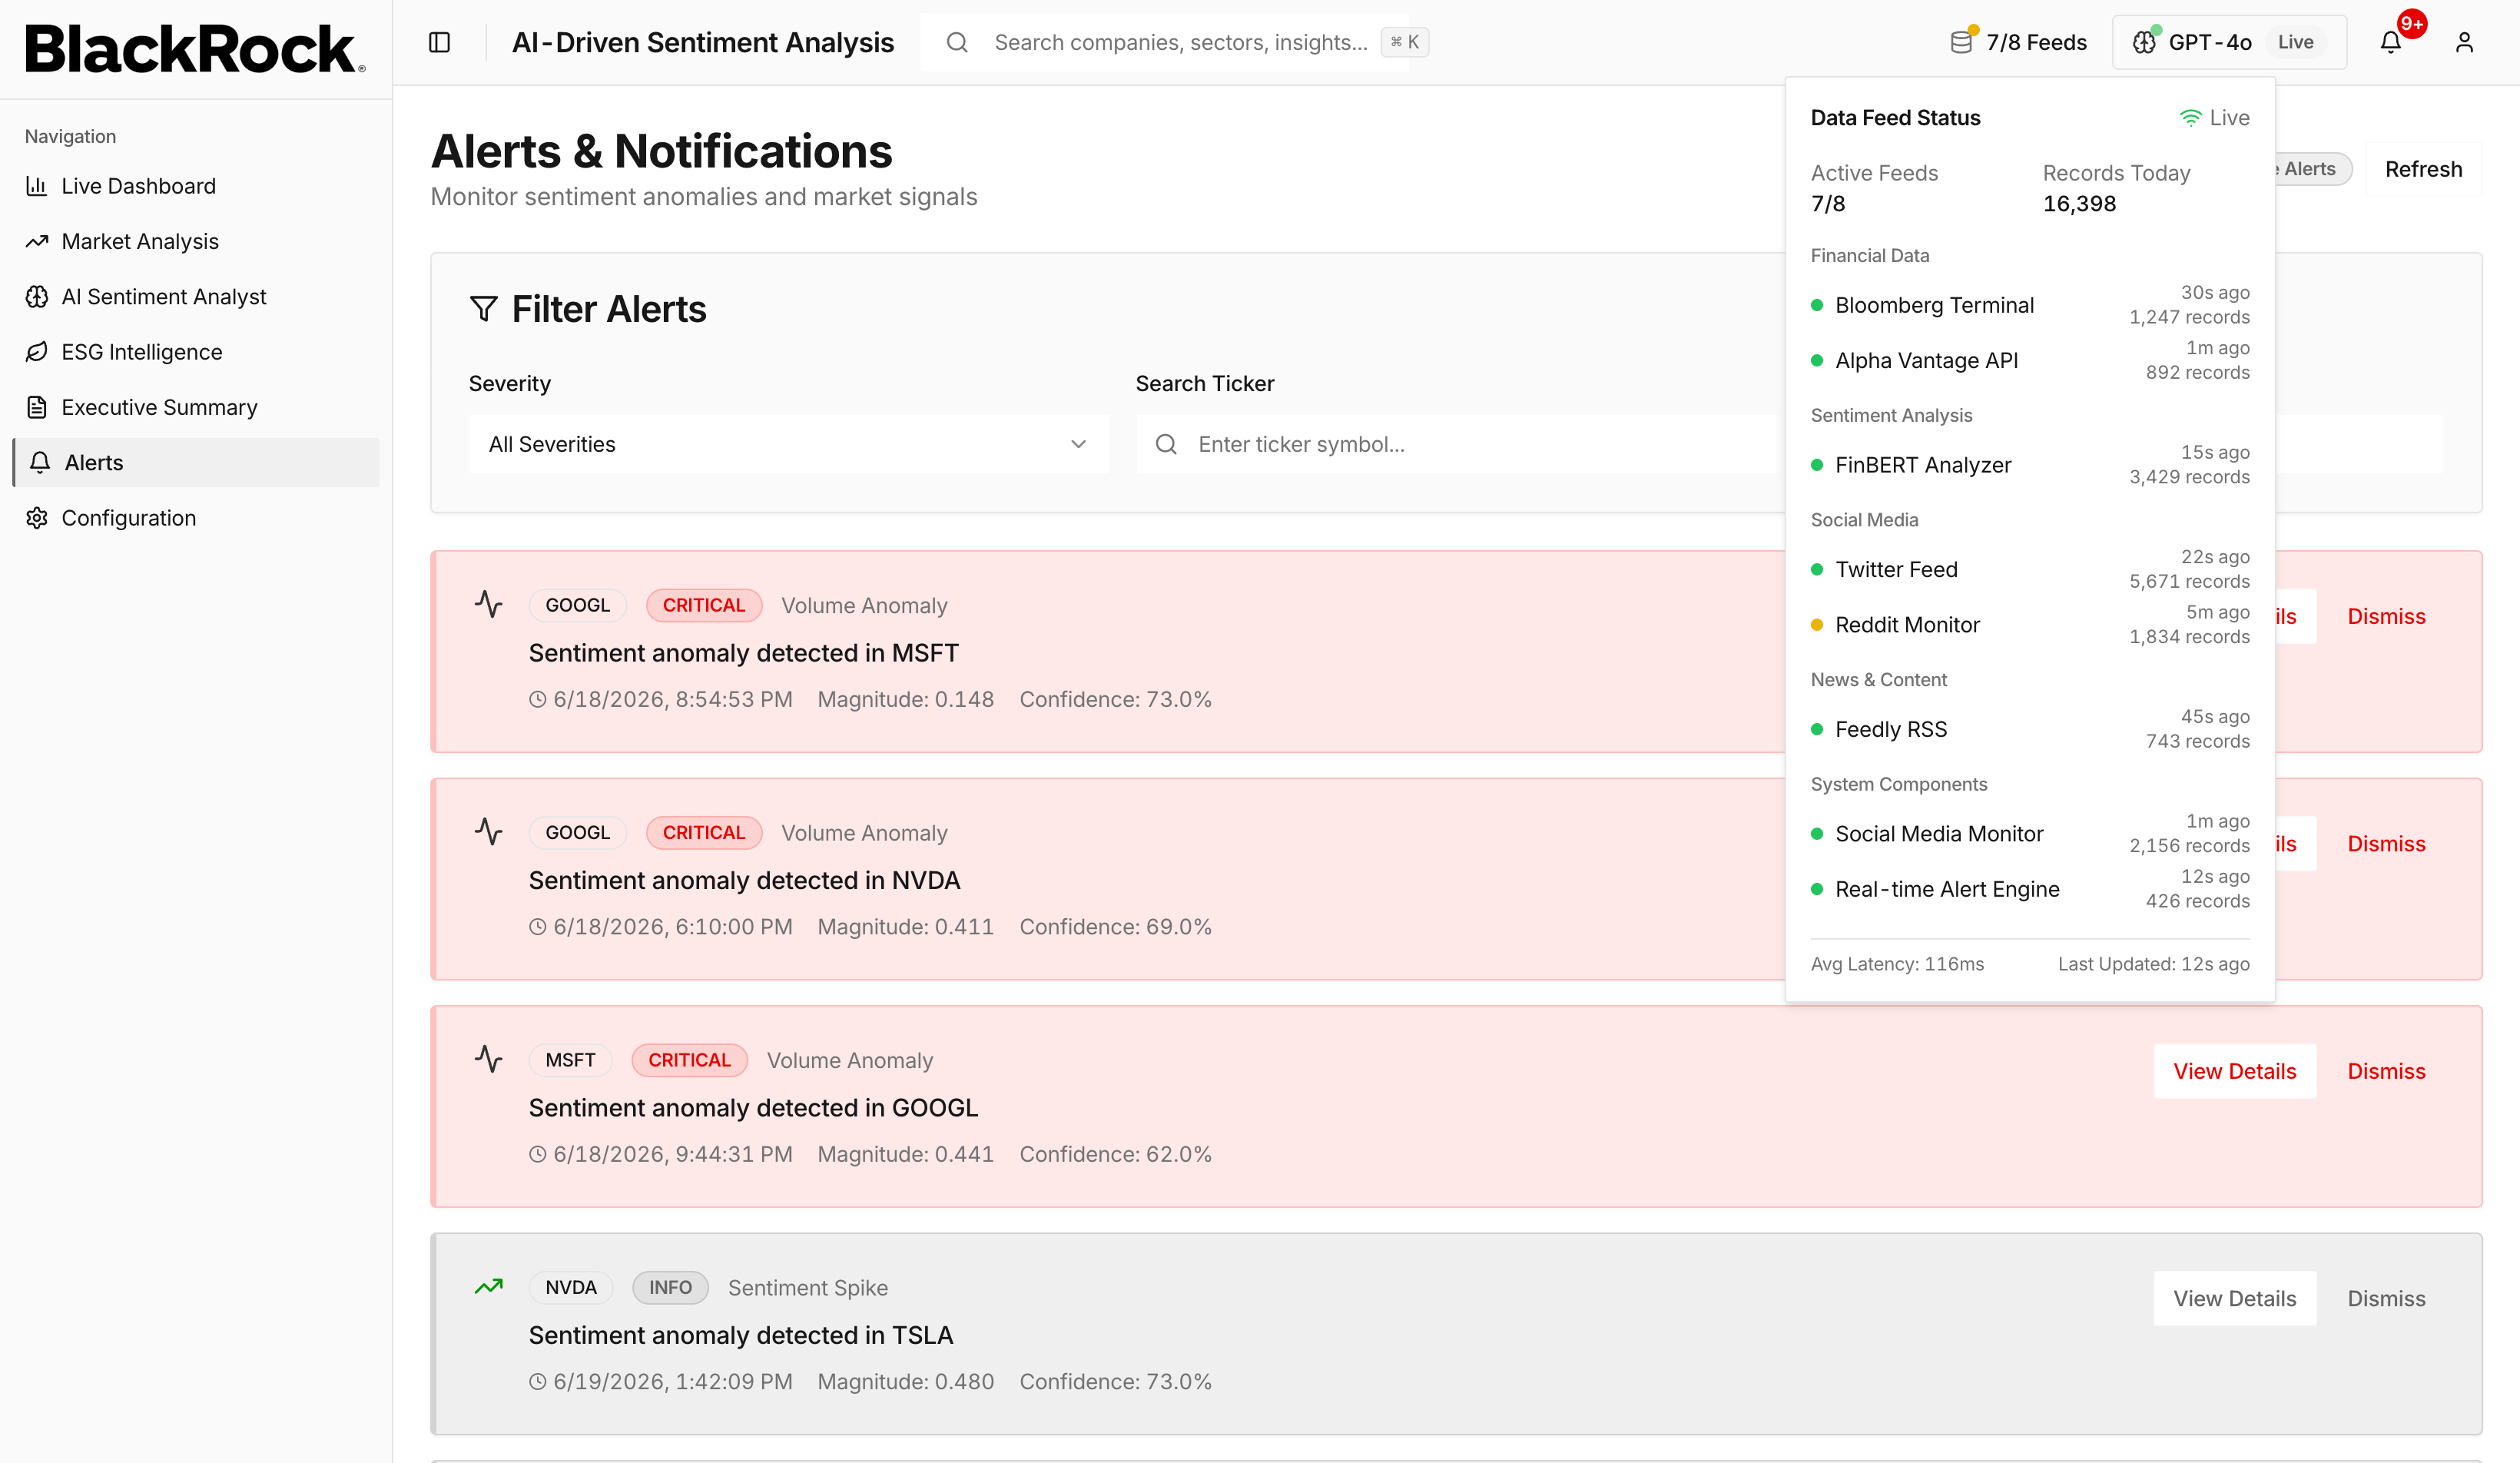Click GOOGL ticker tag on MSFT anomaly alert
This screenshot has width=2520, height=1463.
coord(577,605)
